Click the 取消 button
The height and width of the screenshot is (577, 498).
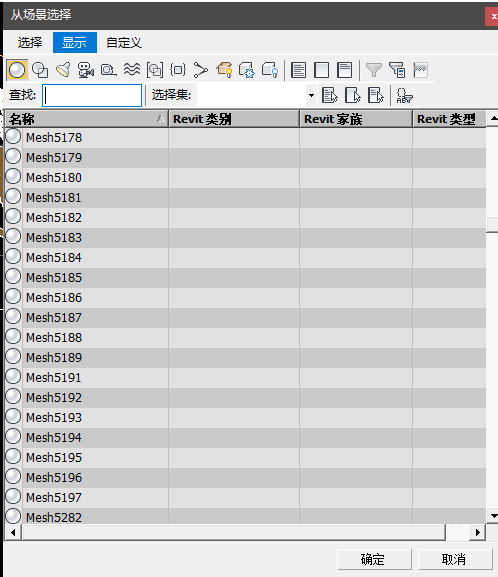tap(455, 559)
